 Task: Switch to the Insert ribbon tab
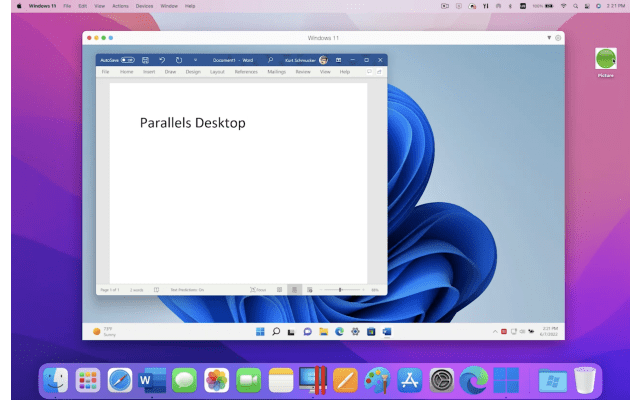coord(149,72)
